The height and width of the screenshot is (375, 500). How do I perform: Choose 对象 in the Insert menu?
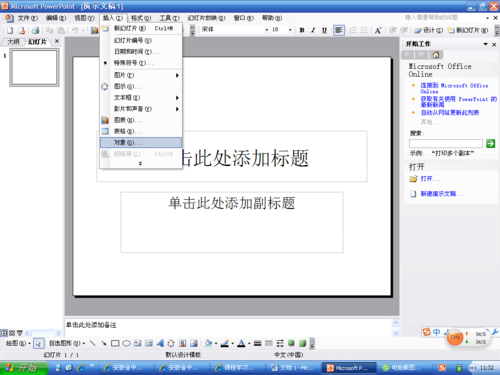pos(141,142)
